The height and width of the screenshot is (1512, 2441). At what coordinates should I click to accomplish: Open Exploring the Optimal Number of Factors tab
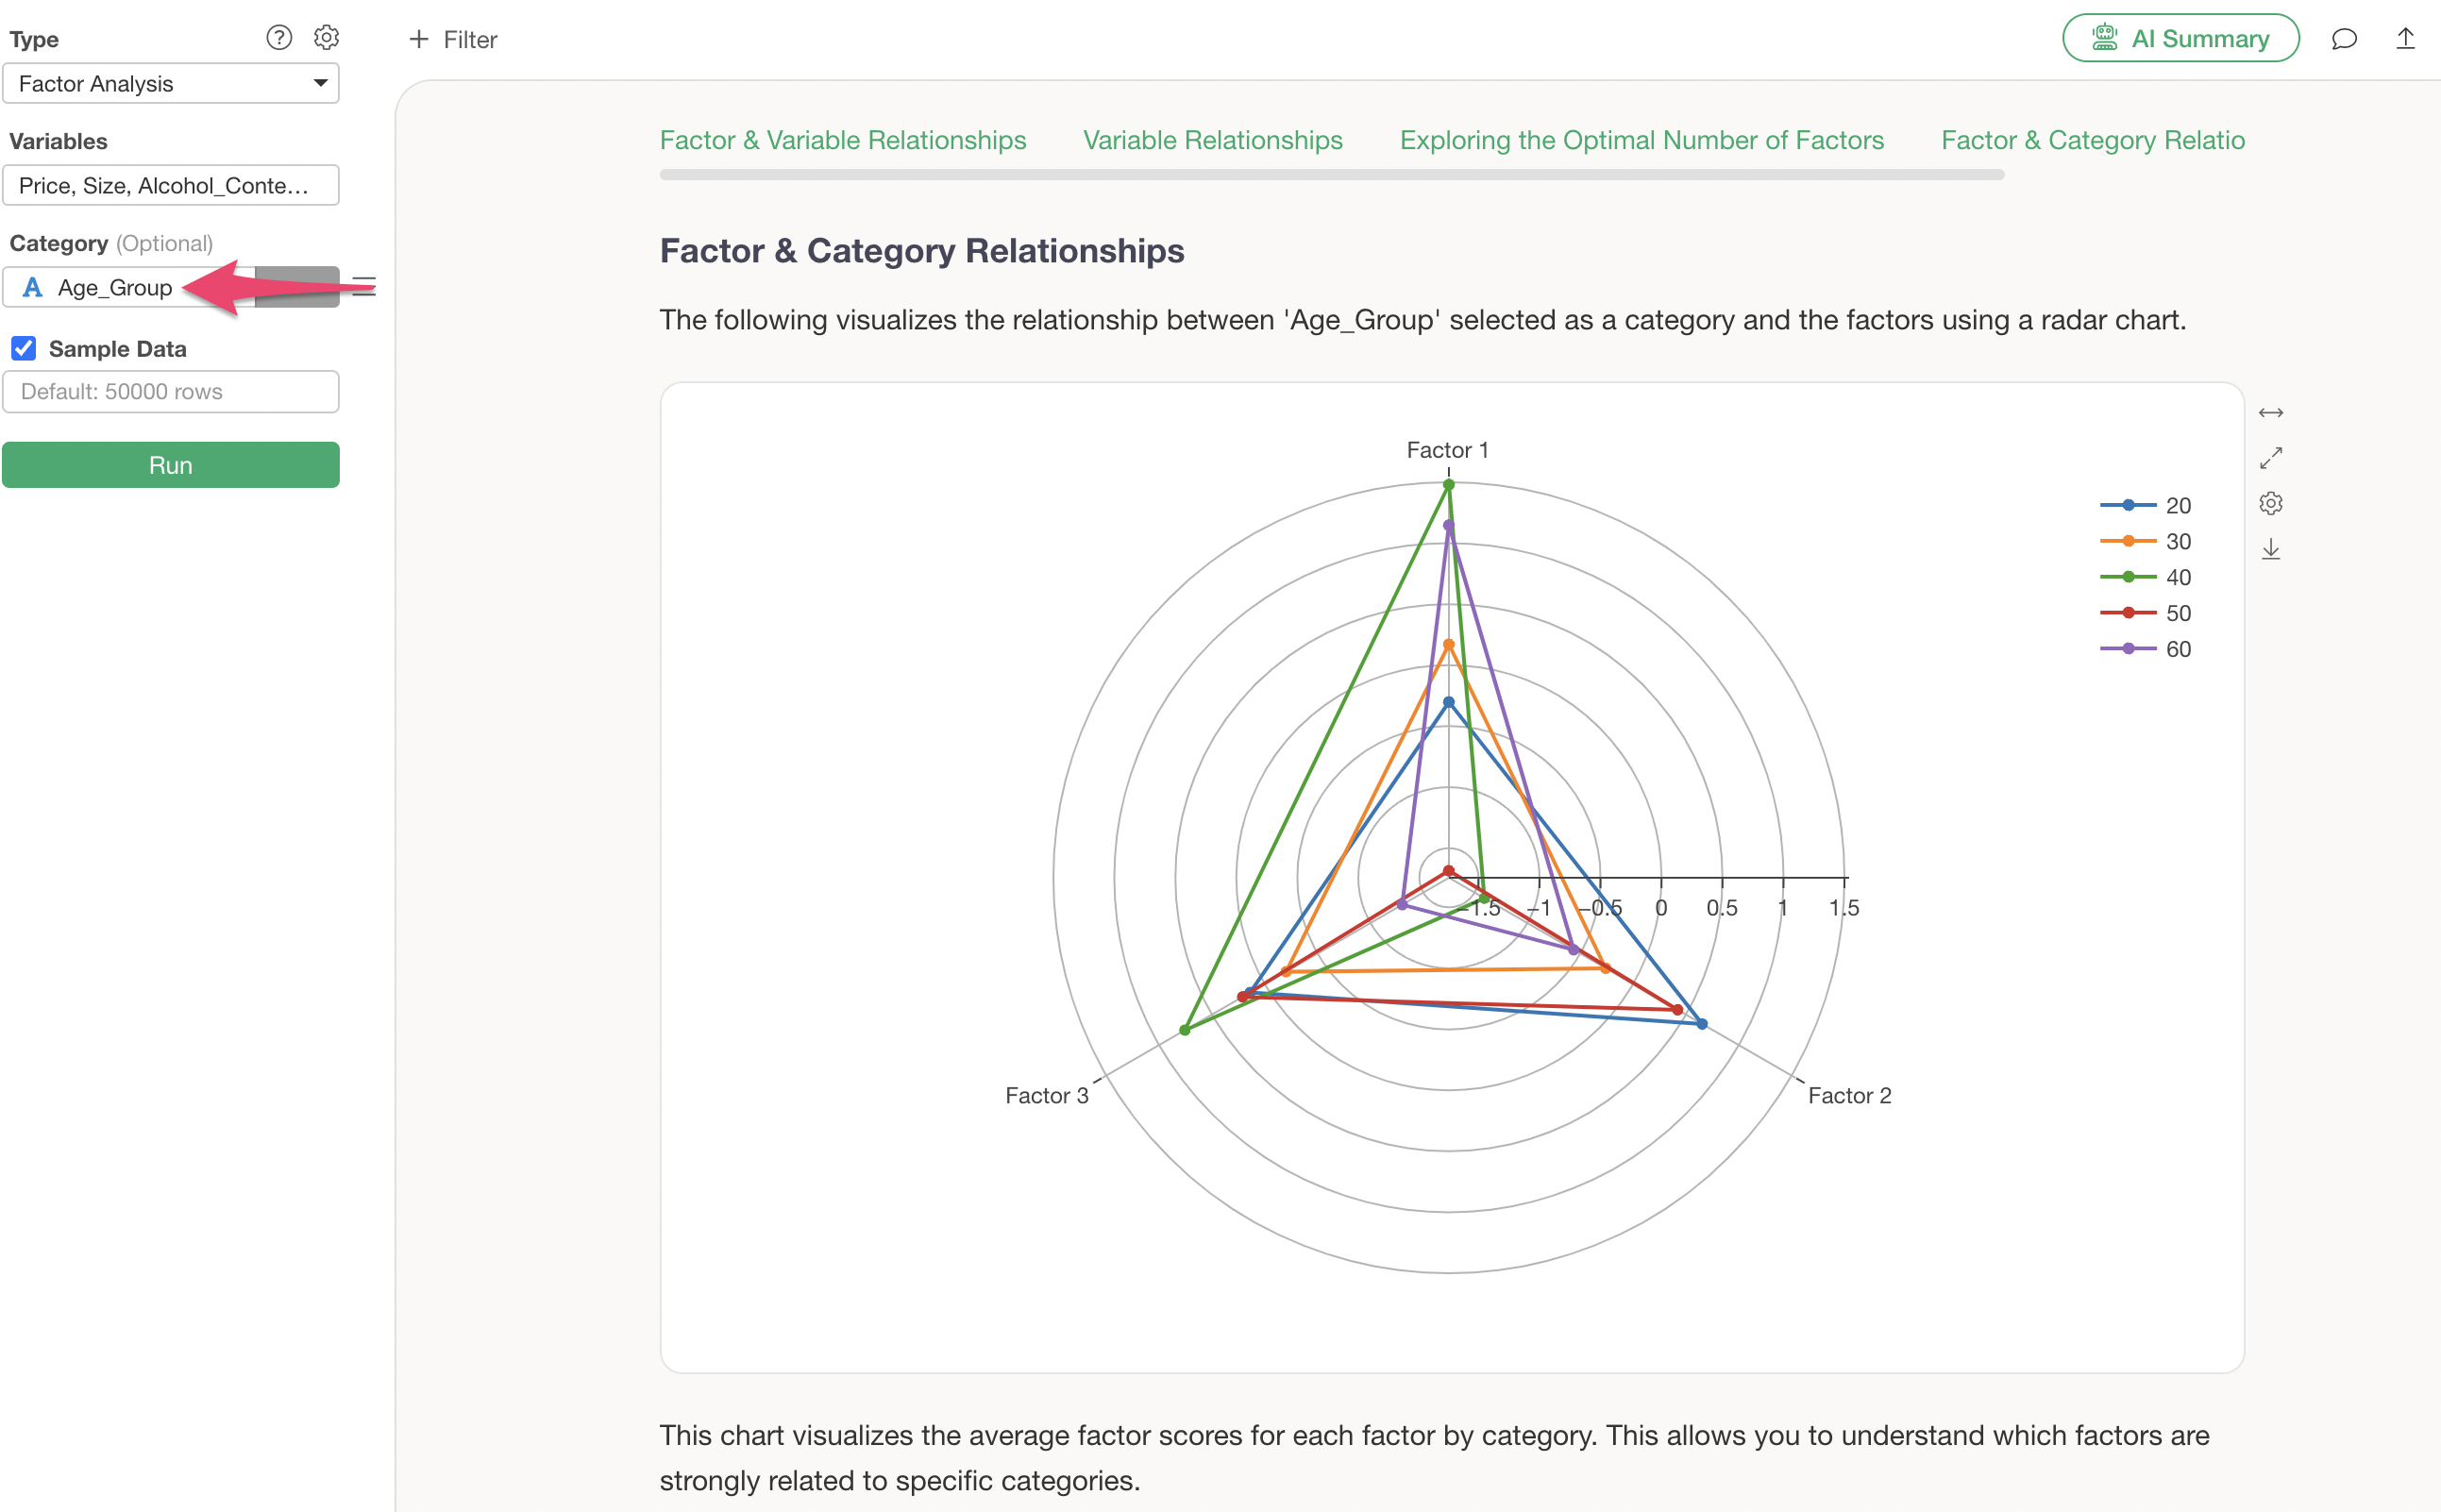tap(1641, 140)
